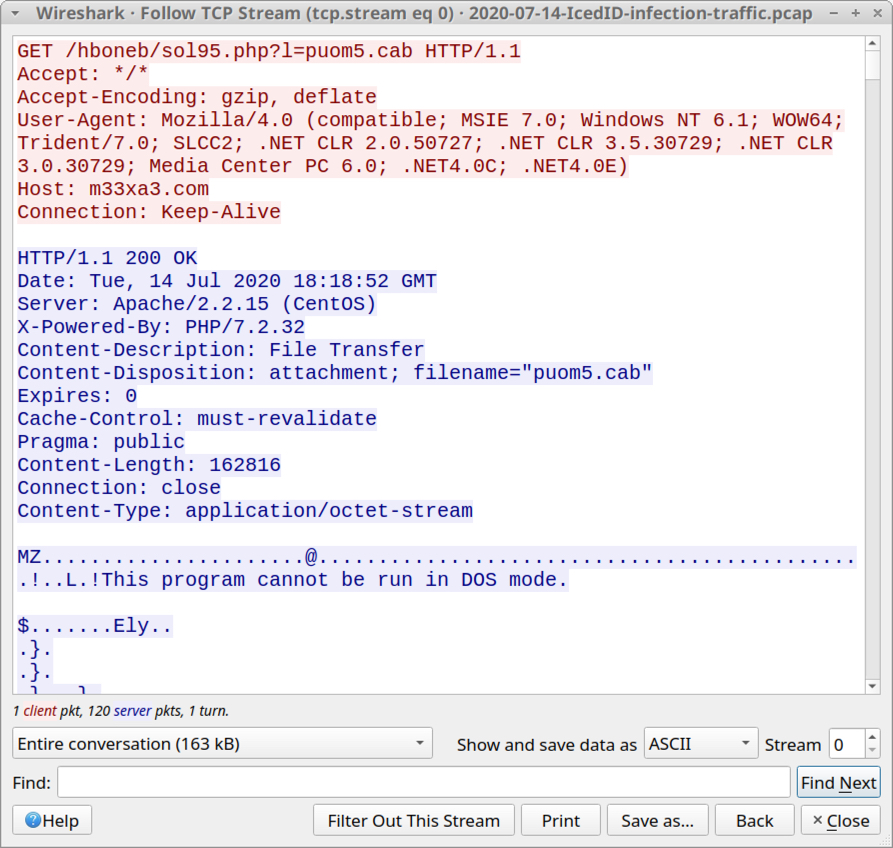Click the Expires: 0 line
This screenshot has width=893, height=848.
[77, 396]
